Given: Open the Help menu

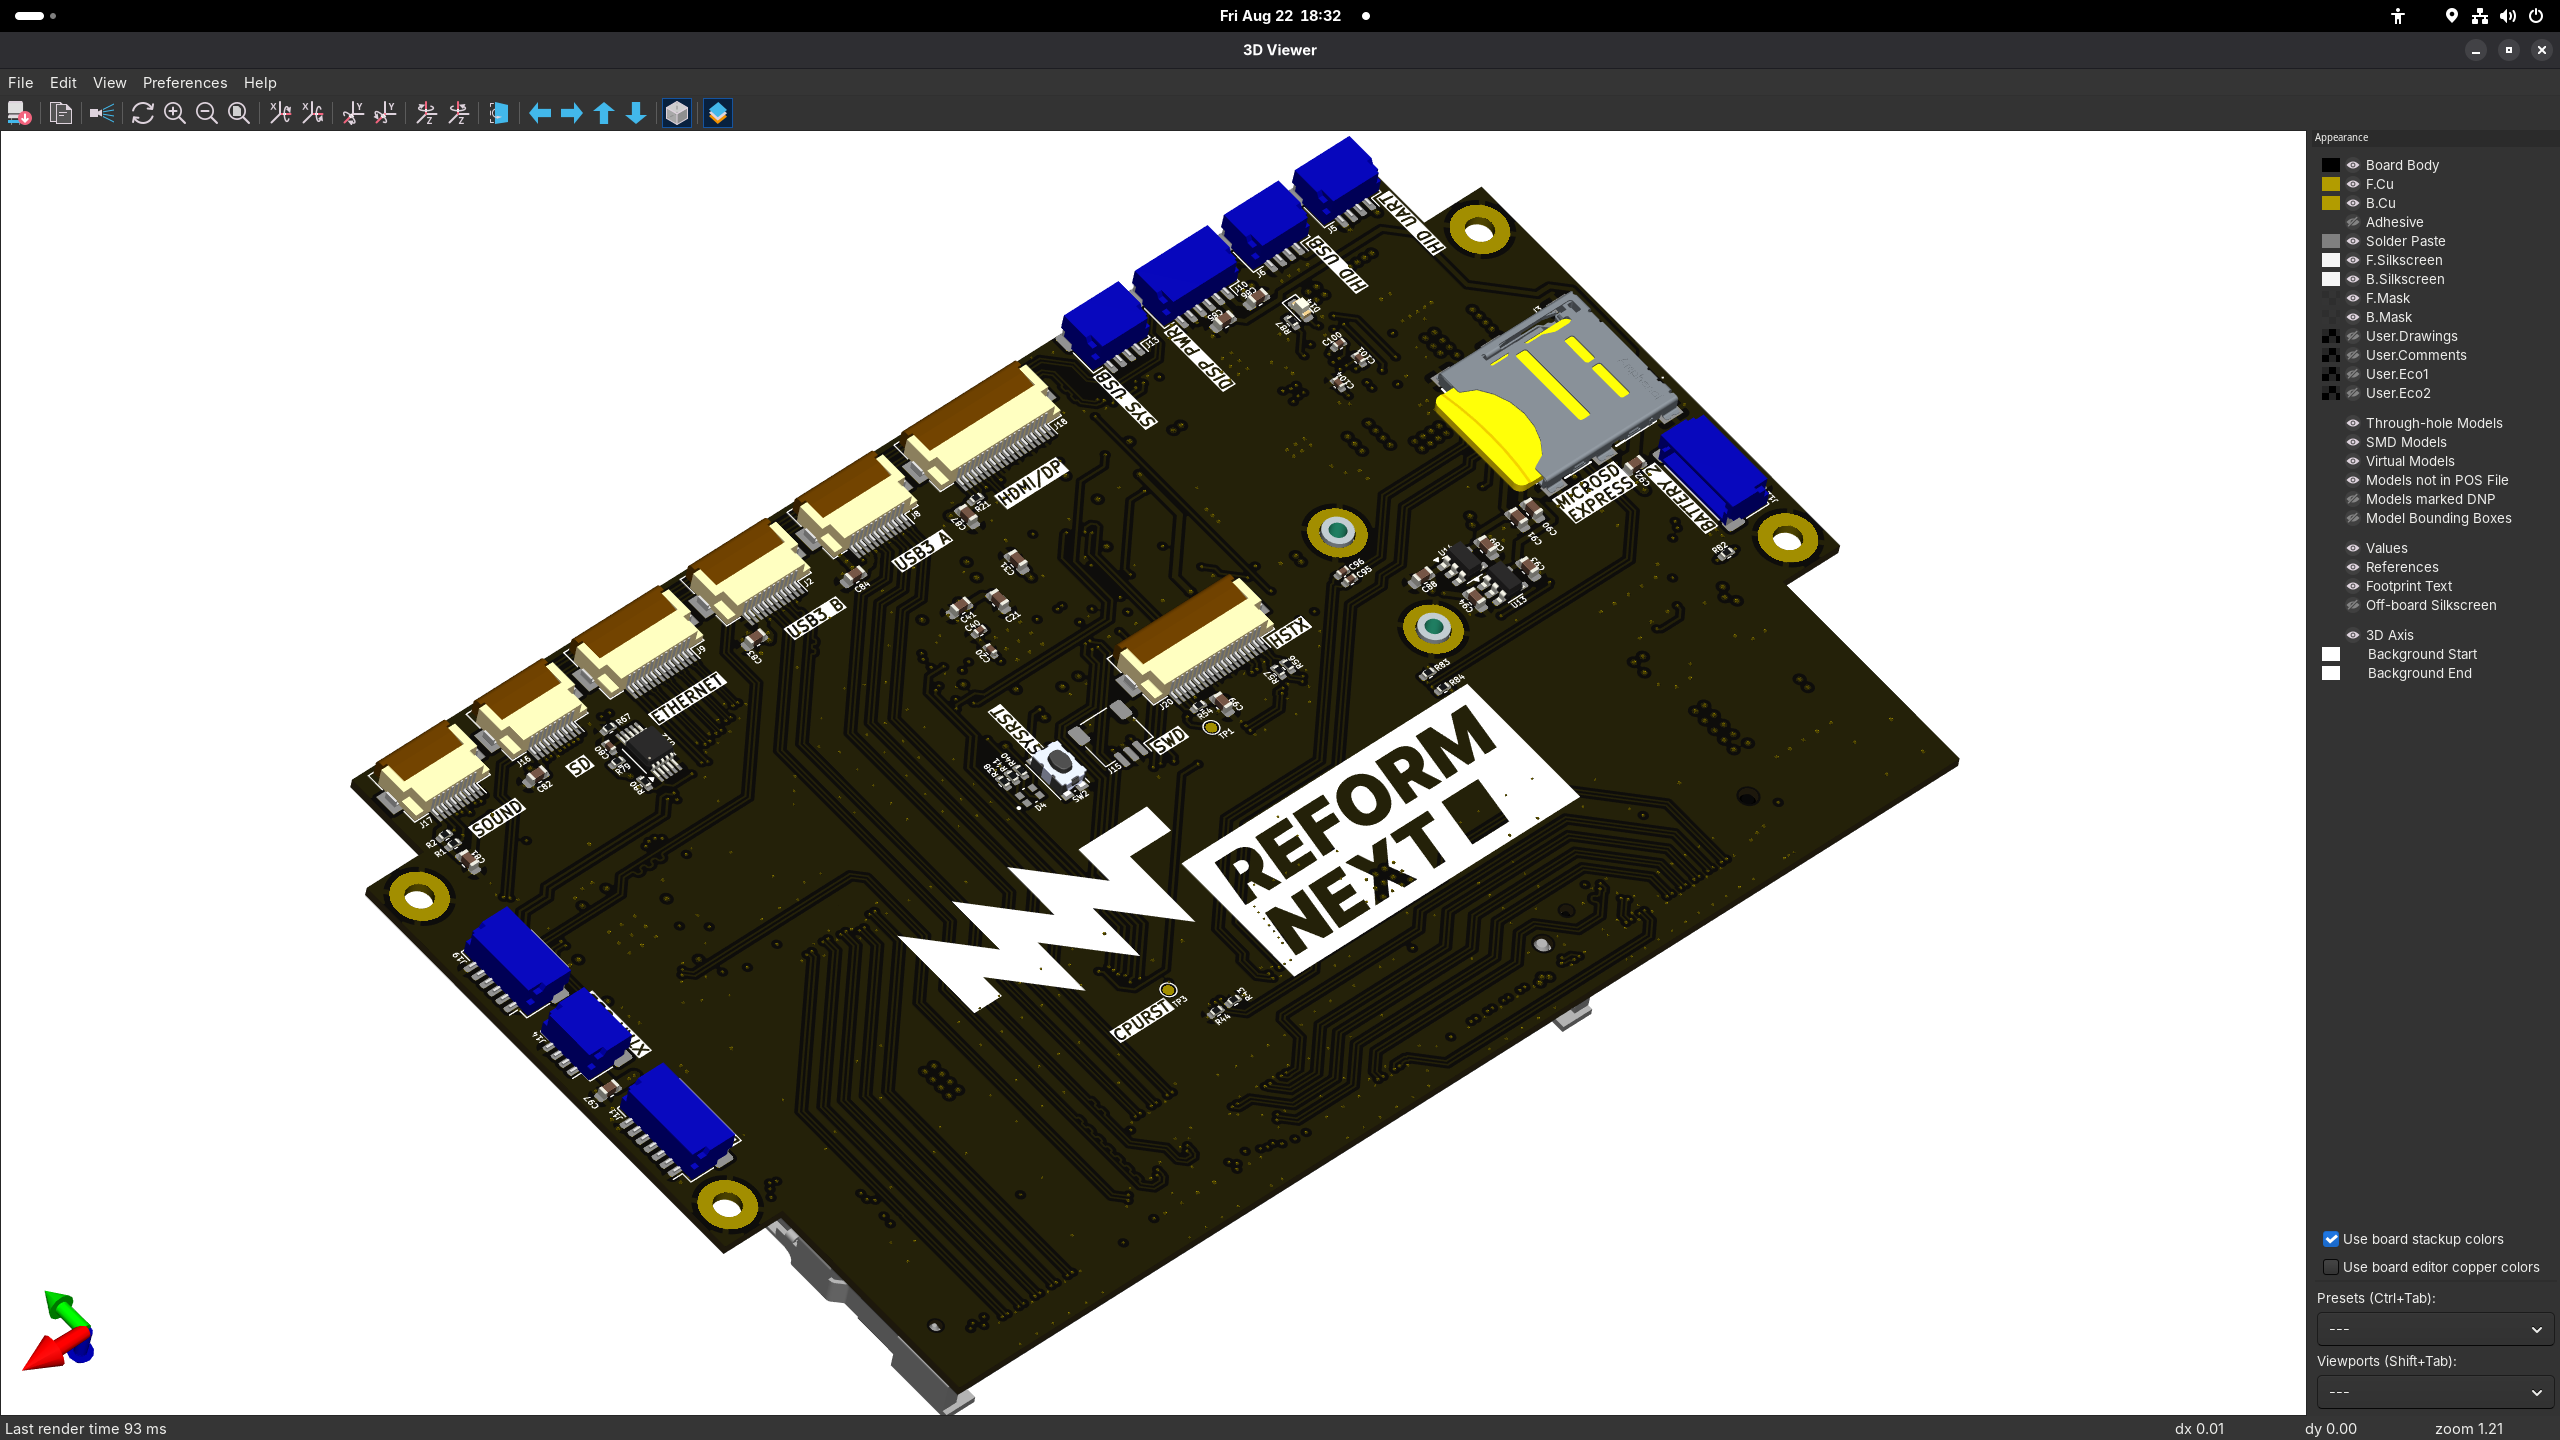Looking at the screenshot, I should click(260, 83).
